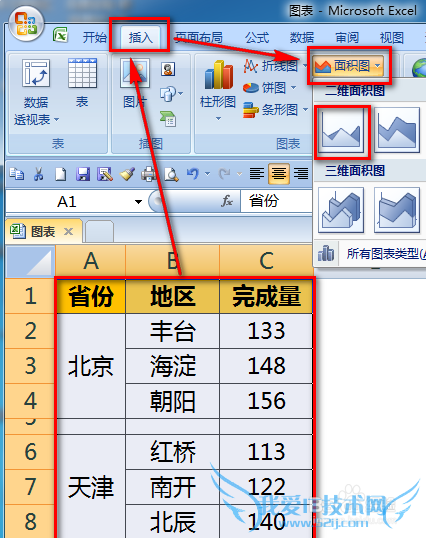The height and width of the screenshot is (538, 426).
Task: Select column A header
Action: tap(91, 261)
